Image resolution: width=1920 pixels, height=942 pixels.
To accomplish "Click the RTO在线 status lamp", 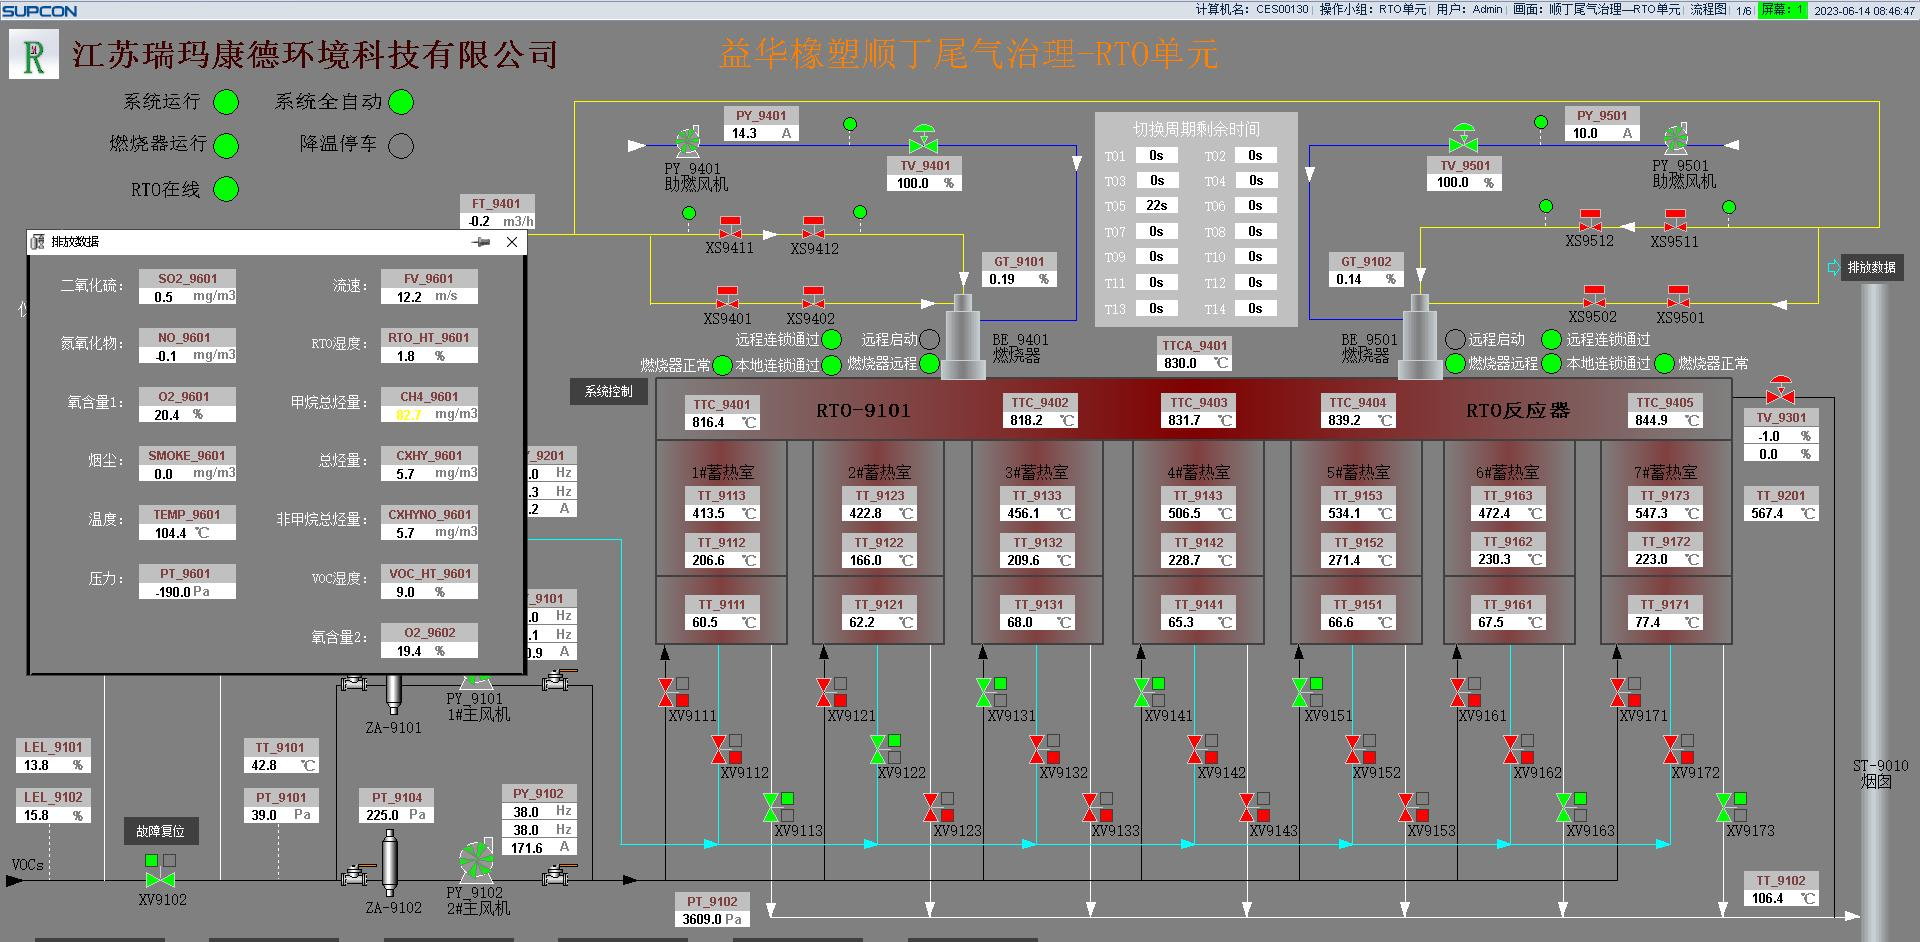I will (227, 189).
